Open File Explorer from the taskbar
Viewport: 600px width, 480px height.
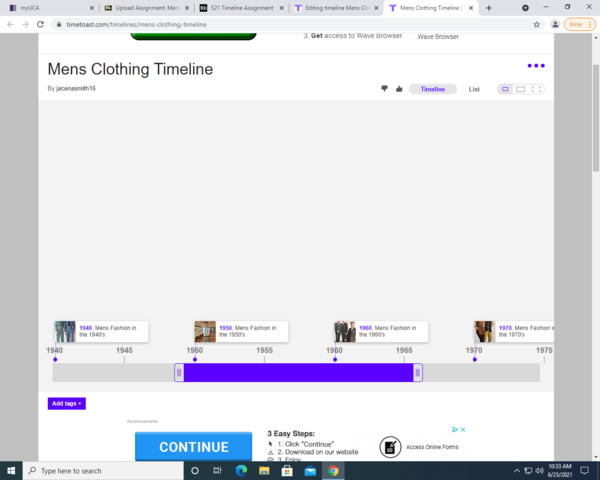click(x=264, y=470)
